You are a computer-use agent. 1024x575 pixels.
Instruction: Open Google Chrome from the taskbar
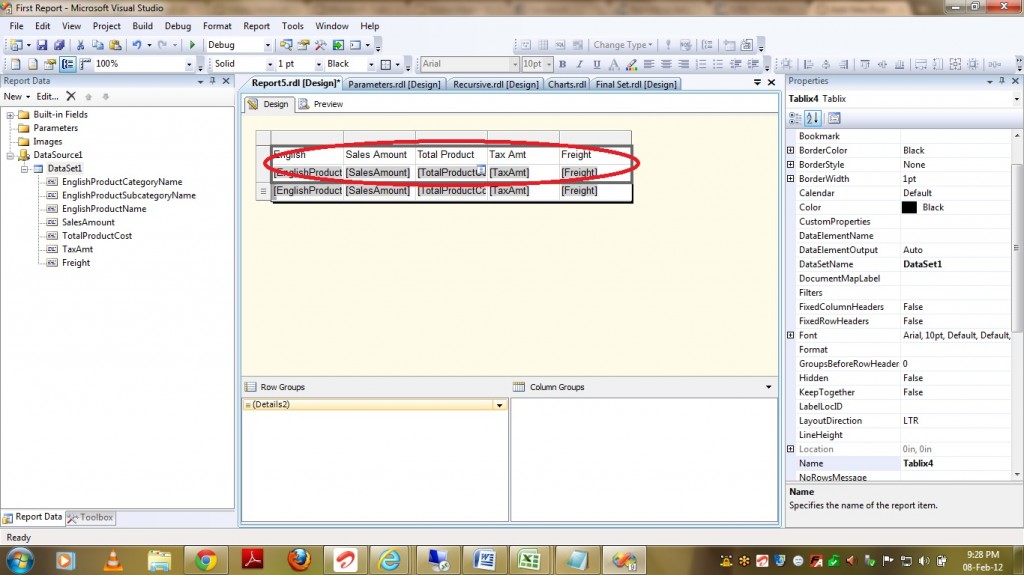pos(206,559)
